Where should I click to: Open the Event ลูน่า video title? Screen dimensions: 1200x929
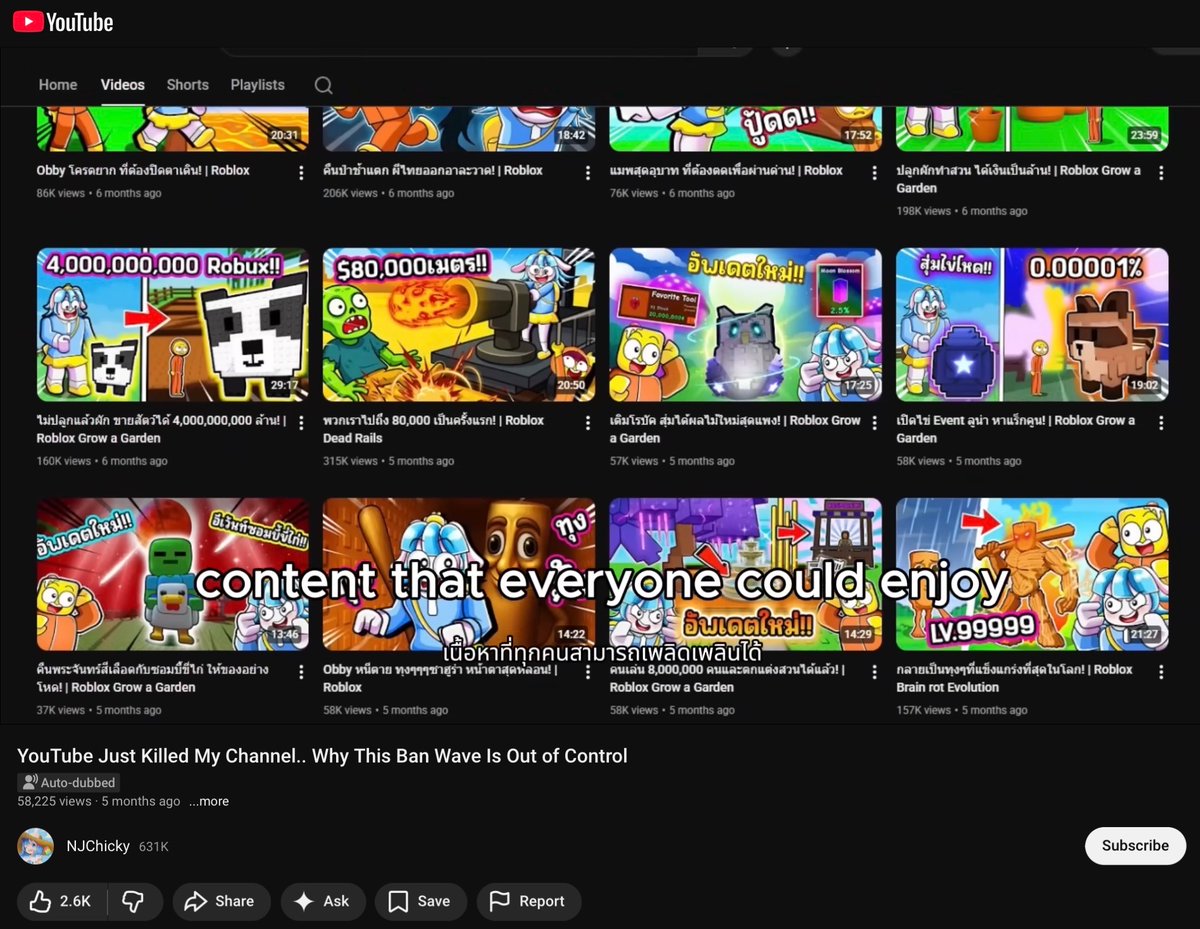point(1016,429)
